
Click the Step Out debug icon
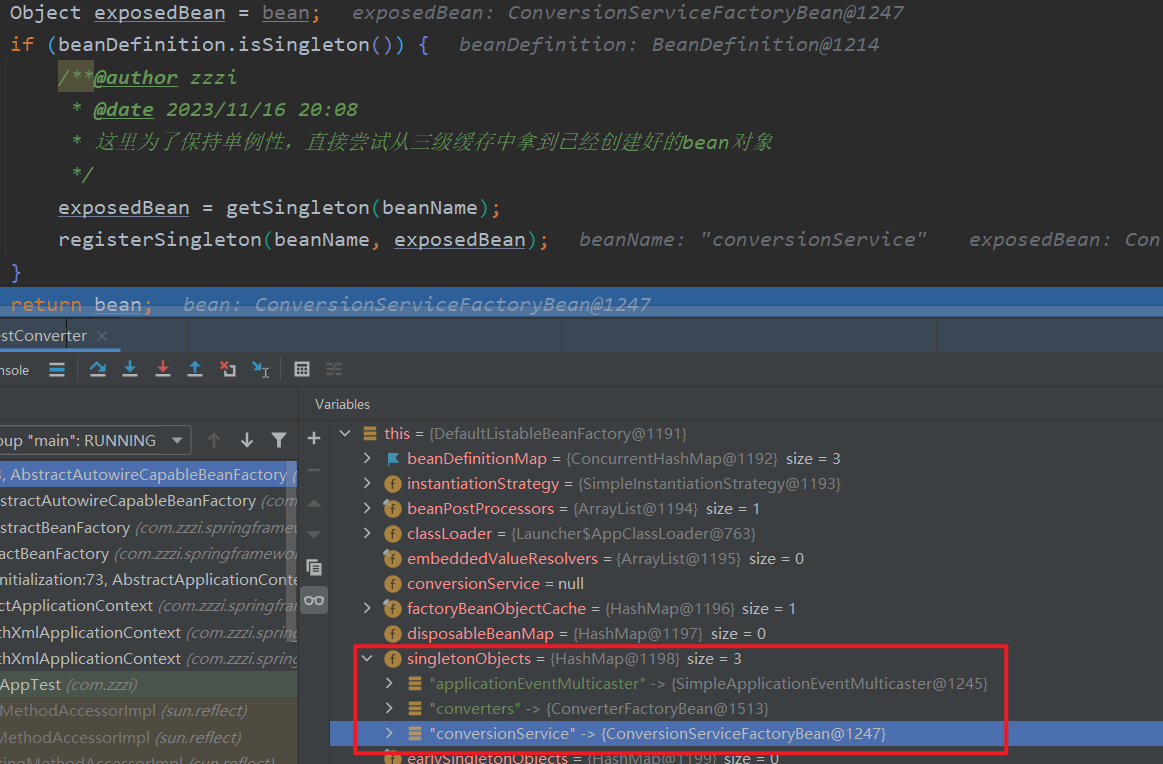(195, 369)
